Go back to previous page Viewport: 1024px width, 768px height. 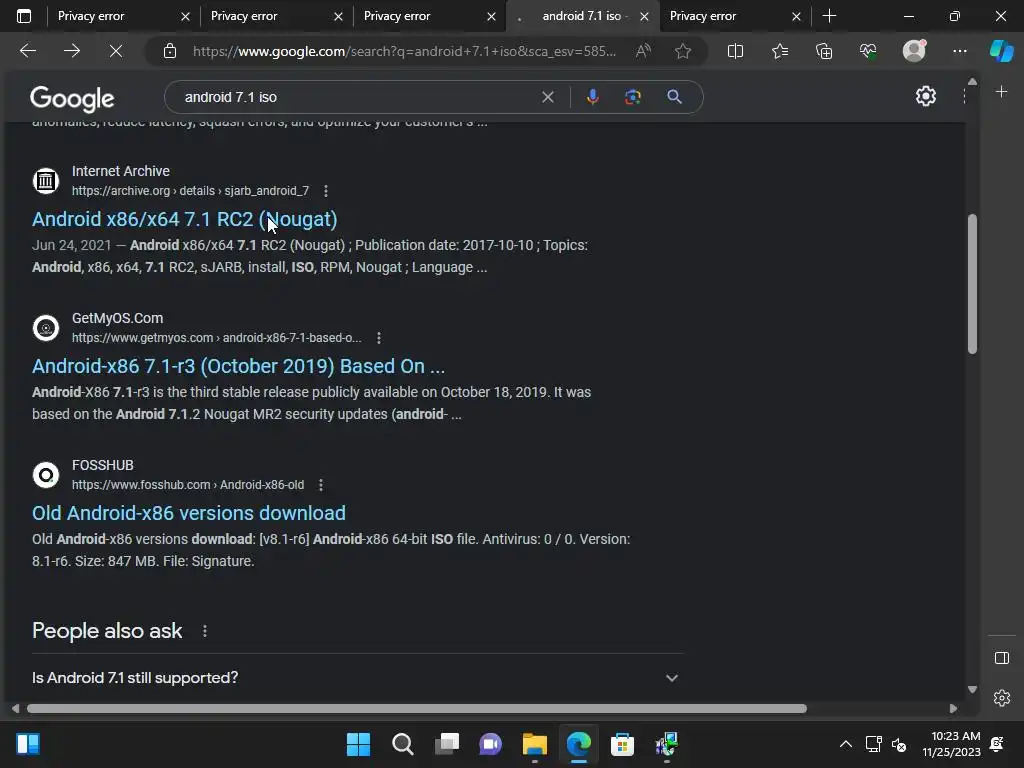click(x=28, y=51)
